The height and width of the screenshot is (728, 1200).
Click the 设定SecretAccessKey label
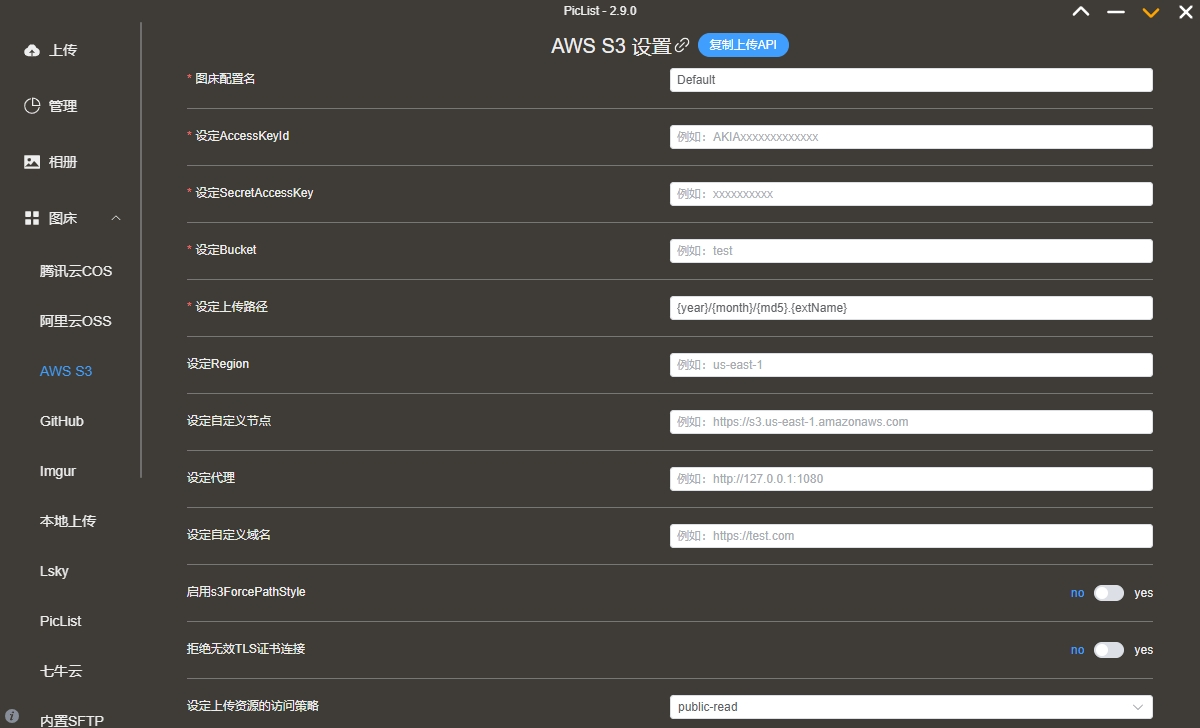click(x=254, y=192)
